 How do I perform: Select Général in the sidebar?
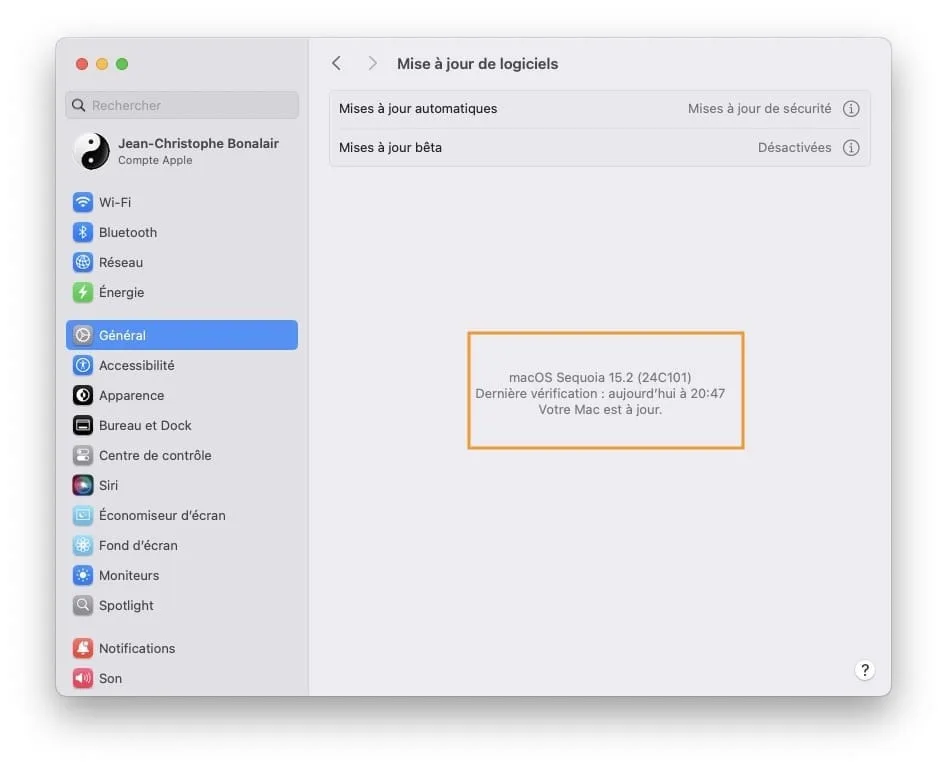coord(182,335)
